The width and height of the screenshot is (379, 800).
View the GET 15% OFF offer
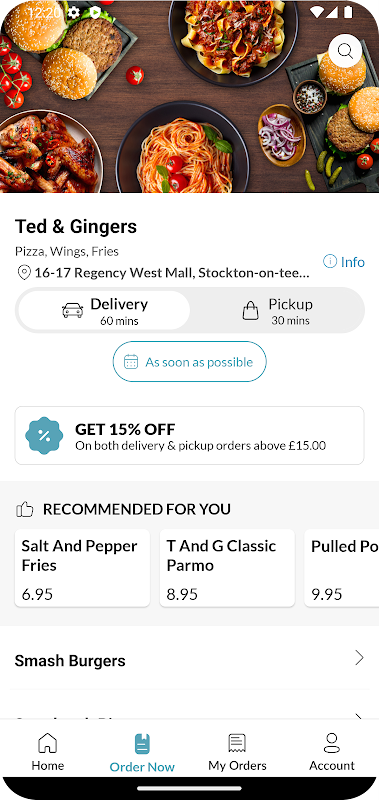[x=189, y=436]
